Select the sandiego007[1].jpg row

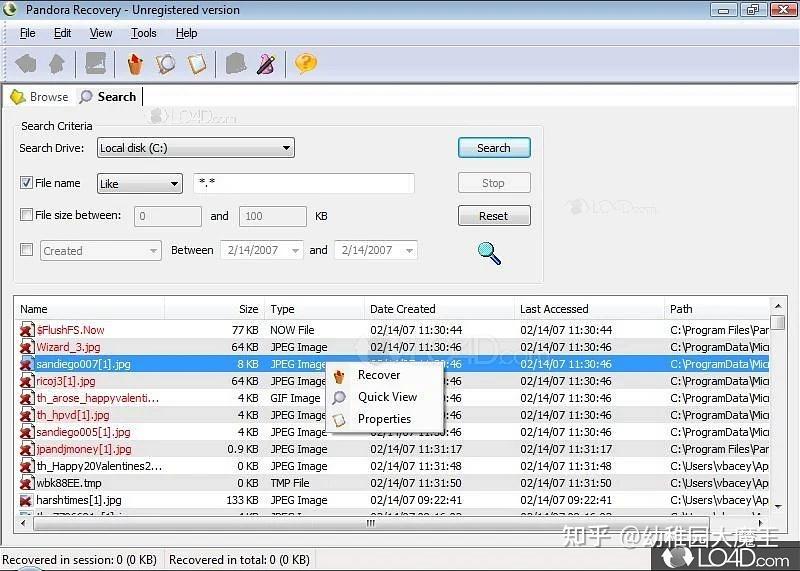pos(392,364)
